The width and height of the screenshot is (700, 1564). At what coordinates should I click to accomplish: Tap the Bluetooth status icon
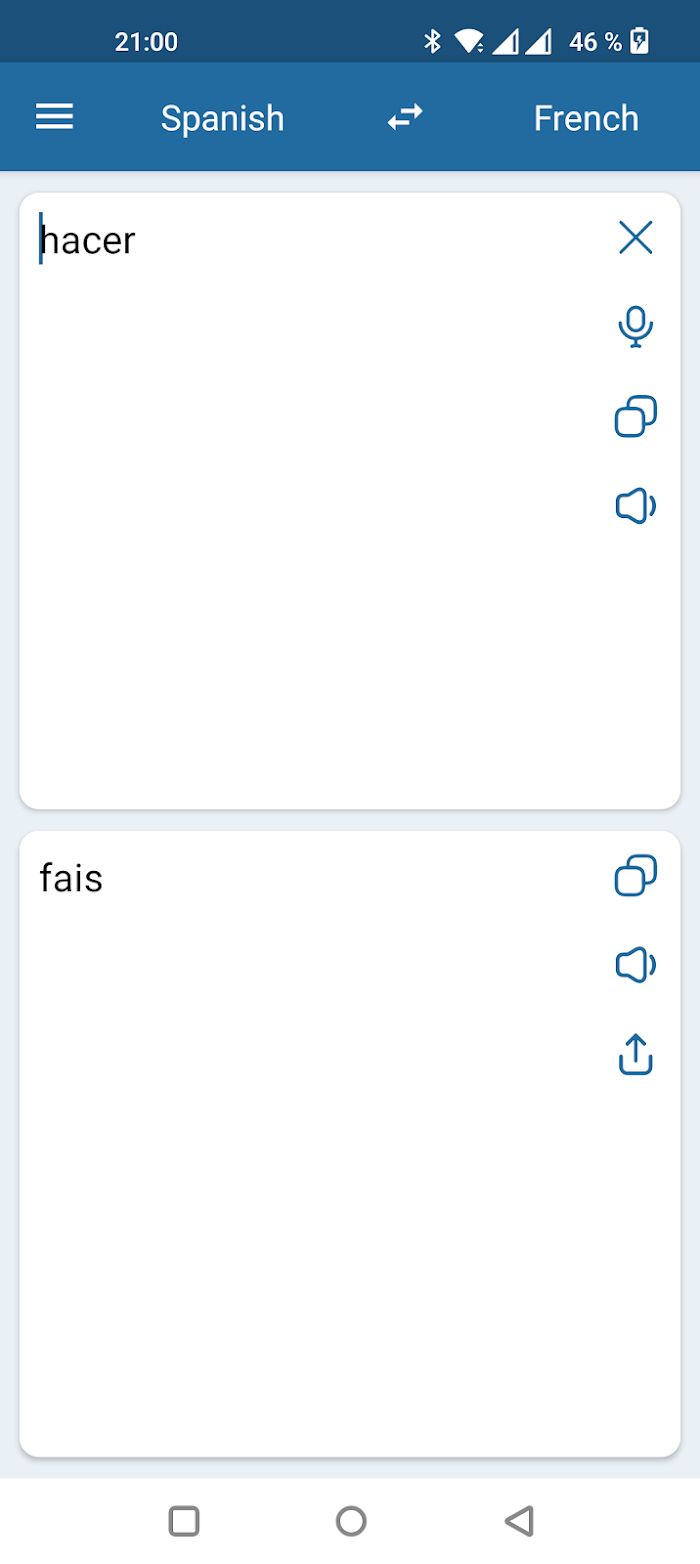(432, 41)
